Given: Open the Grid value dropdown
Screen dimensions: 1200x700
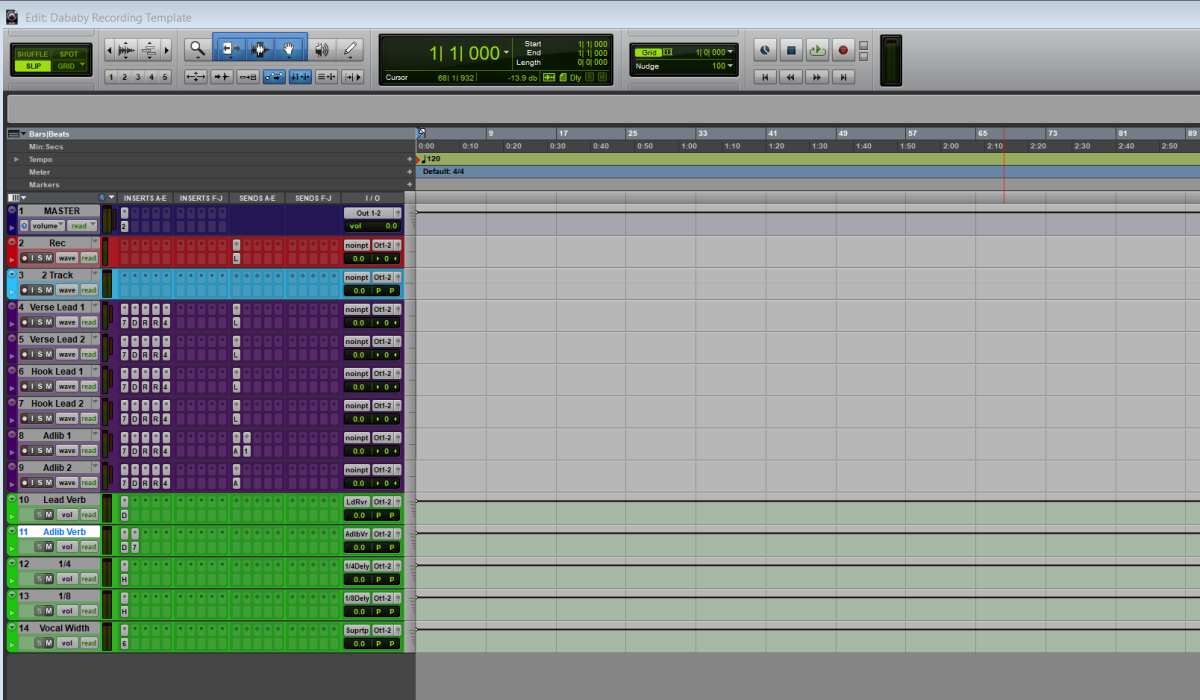Looking at the screenshot, I should click(715, 52).
